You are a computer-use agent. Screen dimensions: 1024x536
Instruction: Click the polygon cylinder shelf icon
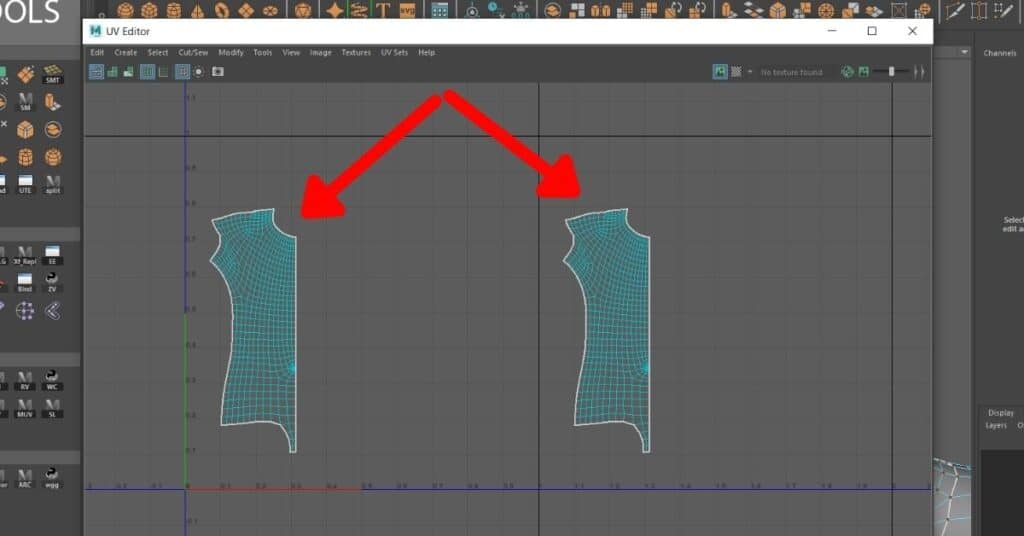click(x=174, y=10)
